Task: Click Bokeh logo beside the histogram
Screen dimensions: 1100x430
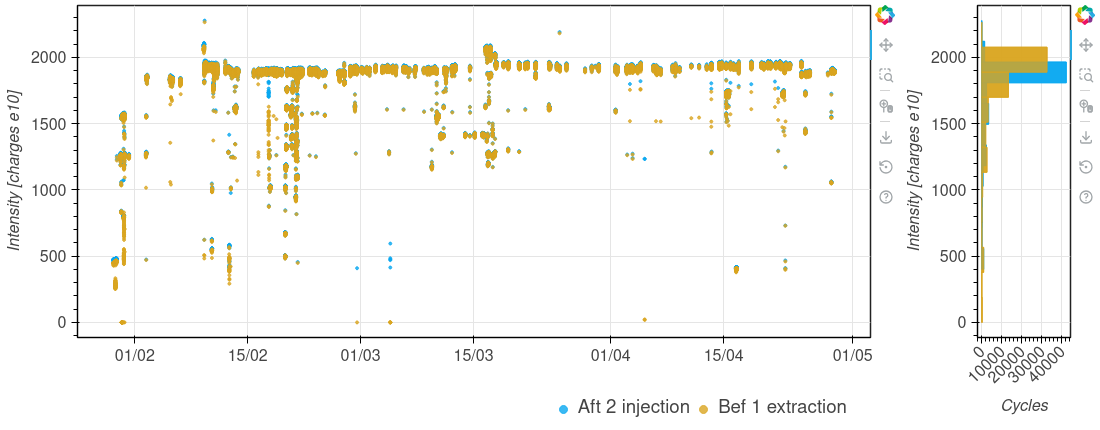Action: coord(1085,15)
